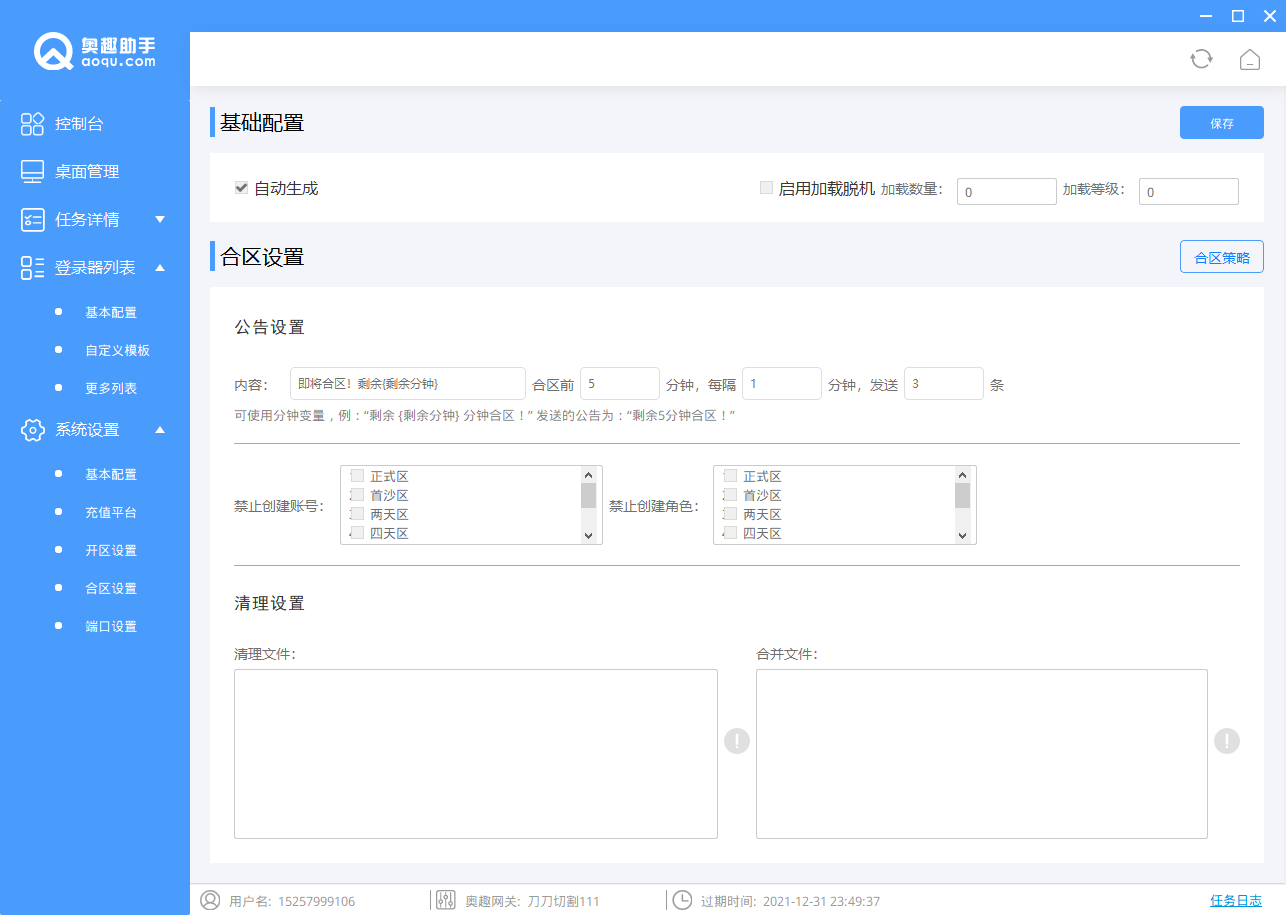Screen dimensions: 1286x915
Task: Click the refresh icon in the top bar
Action: [1201, 59]
